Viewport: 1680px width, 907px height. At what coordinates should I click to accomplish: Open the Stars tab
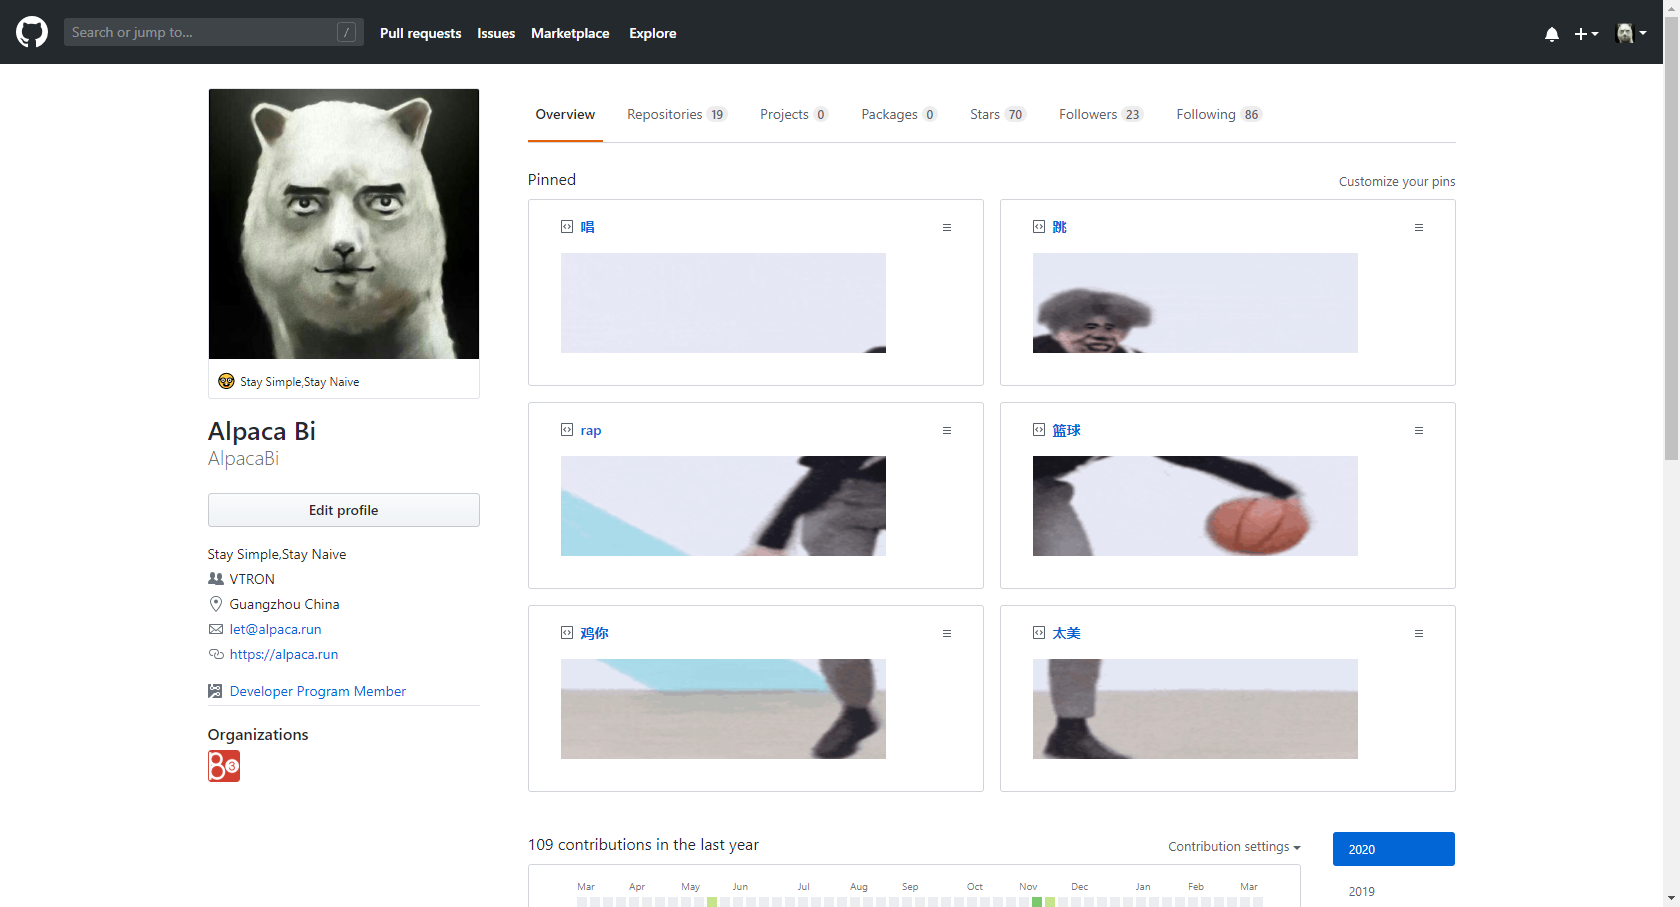click(x=998, y=114)
